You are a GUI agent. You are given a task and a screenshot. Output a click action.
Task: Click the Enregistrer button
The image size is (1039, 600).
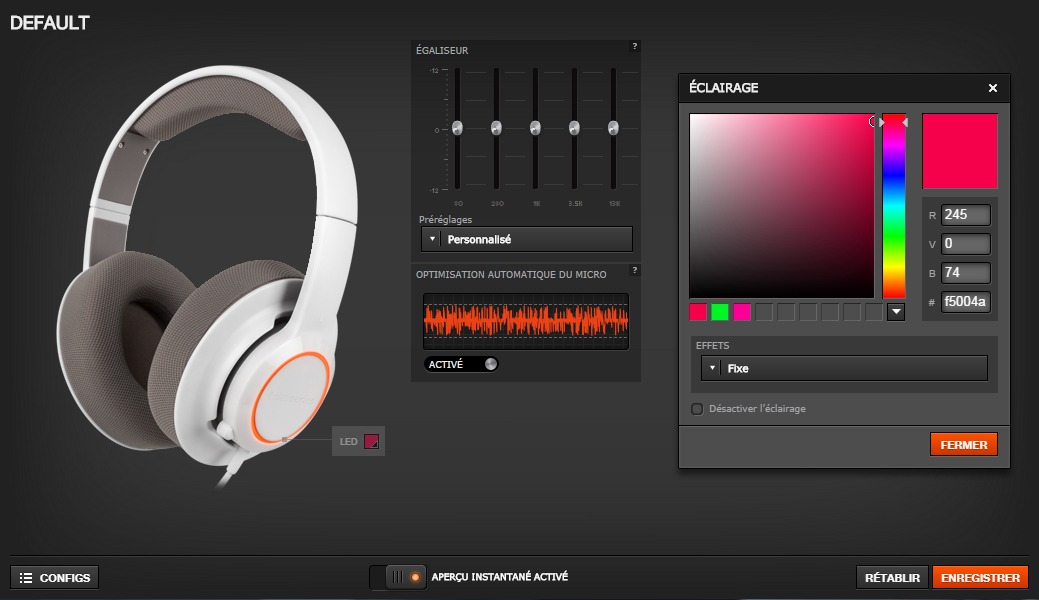[x=980, y=578]
